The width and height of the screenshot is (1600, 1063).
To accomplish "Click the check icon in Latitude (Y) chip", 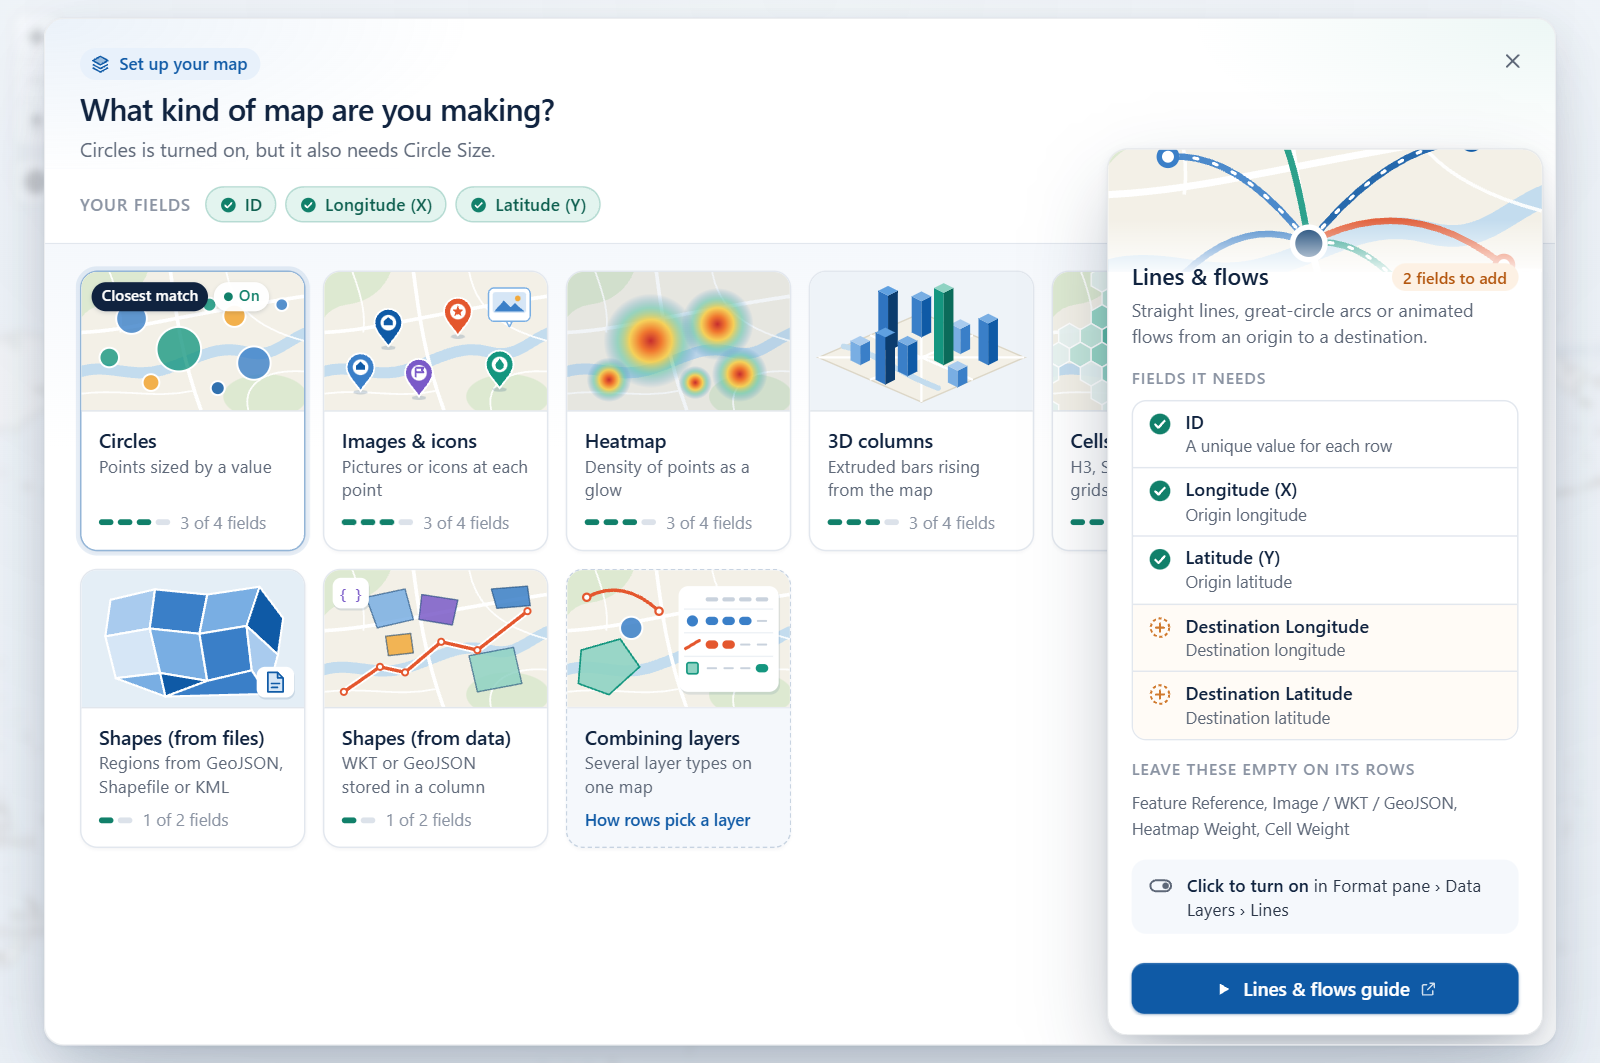I will 479,205.
